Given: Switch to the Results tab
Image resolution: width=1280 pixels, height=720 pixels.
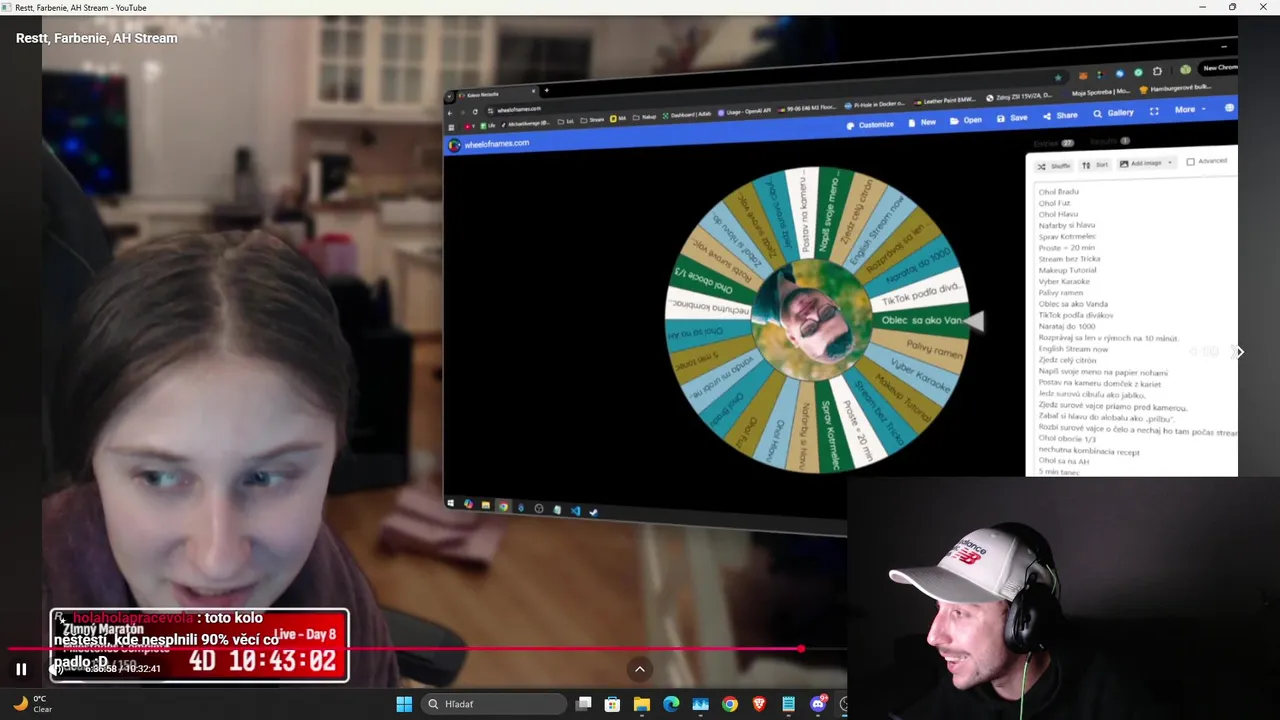Looking at the screenshot, I should [1110, 141].
